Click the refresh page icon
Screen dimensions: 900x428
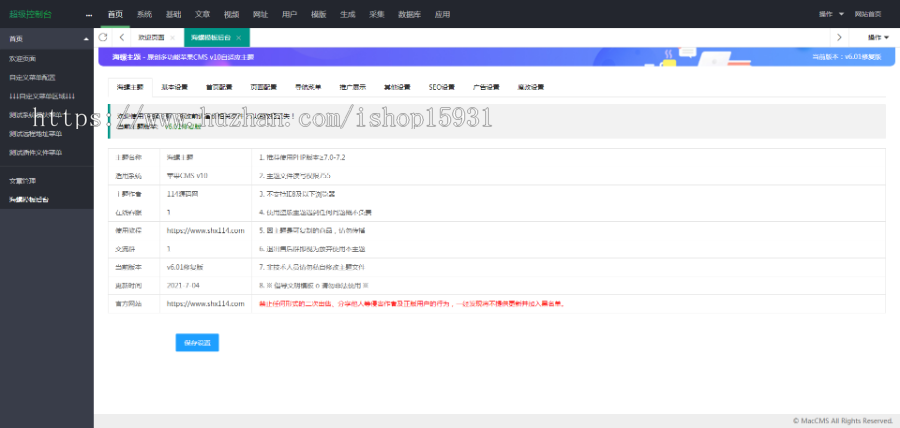point(103,37)
